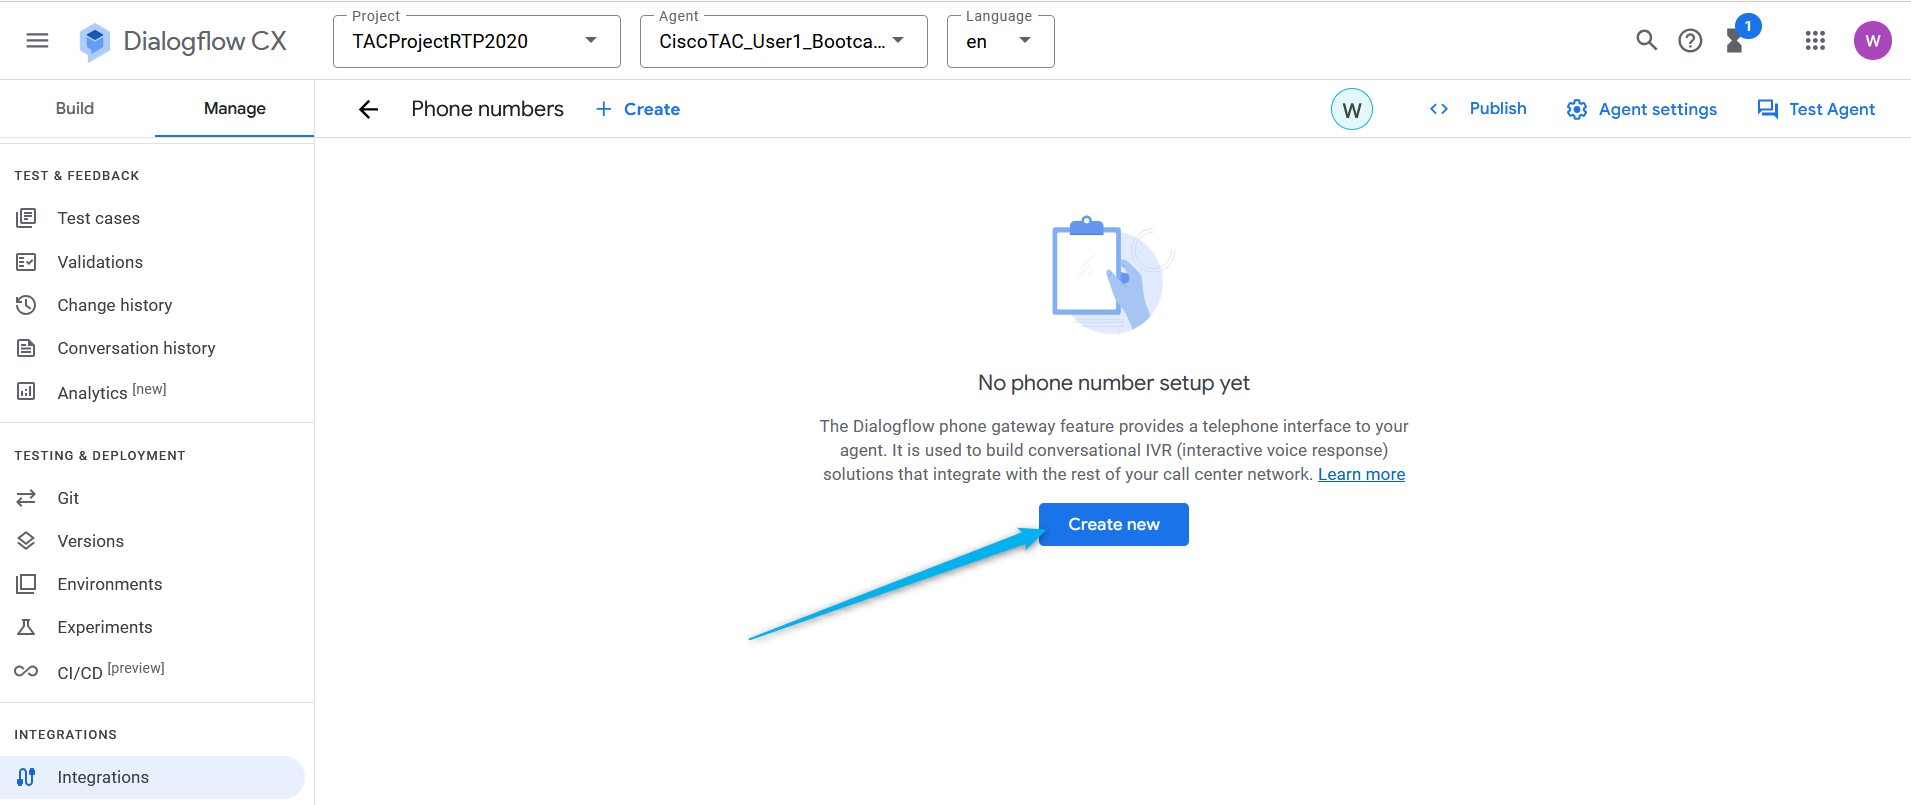Click the Integrations plug icon
Viewport: 1911px width, 805px height.
point(27,777)
